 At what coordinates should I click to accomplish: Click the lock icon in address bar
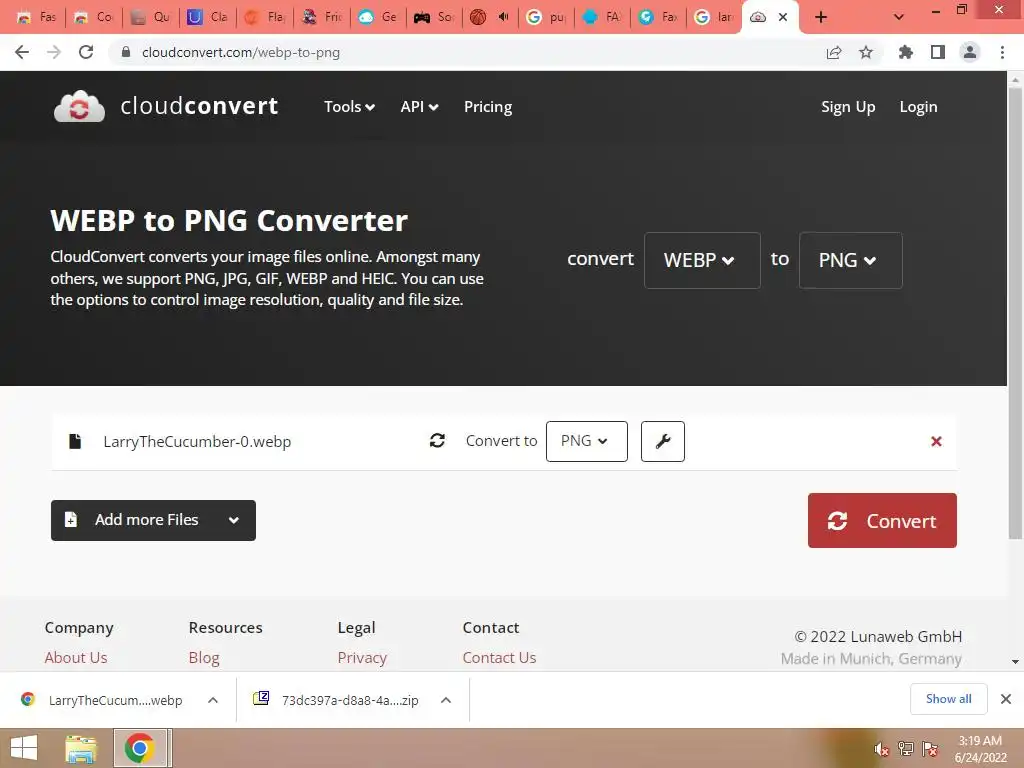(x=126, y=52)
